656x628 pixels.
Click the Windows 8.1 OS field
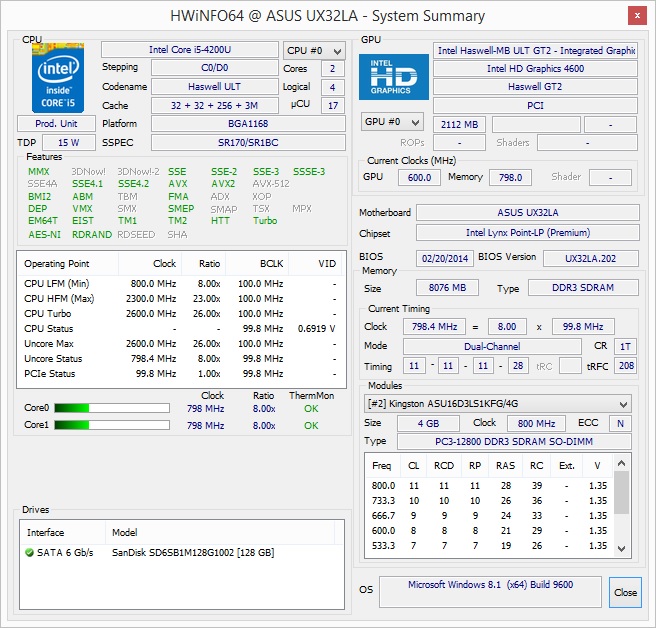(490, 592)
